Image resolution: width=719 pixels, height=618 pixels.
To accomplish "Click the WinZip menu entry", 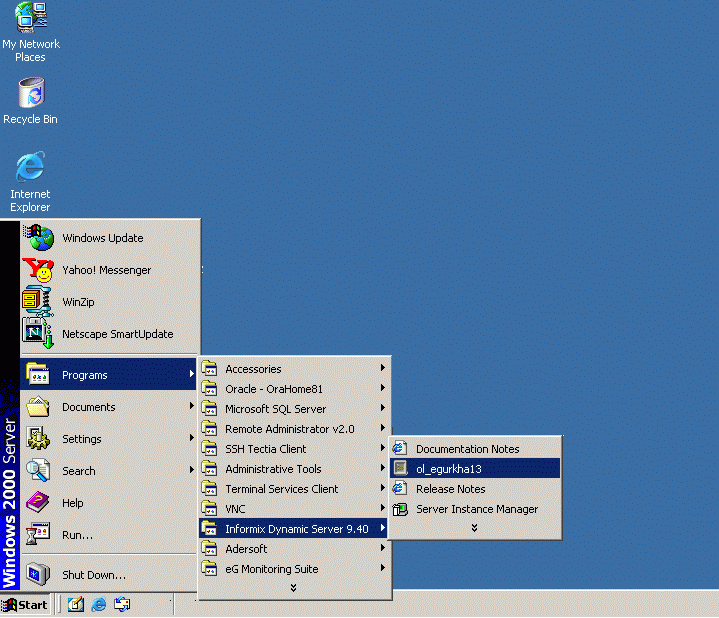I will [x=110, y=302].
